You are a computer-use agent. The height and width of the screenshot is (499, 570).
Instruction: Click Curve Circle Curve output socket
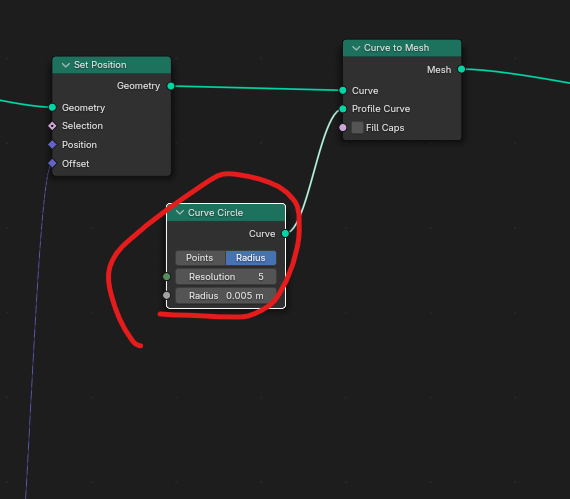[285, 233]
